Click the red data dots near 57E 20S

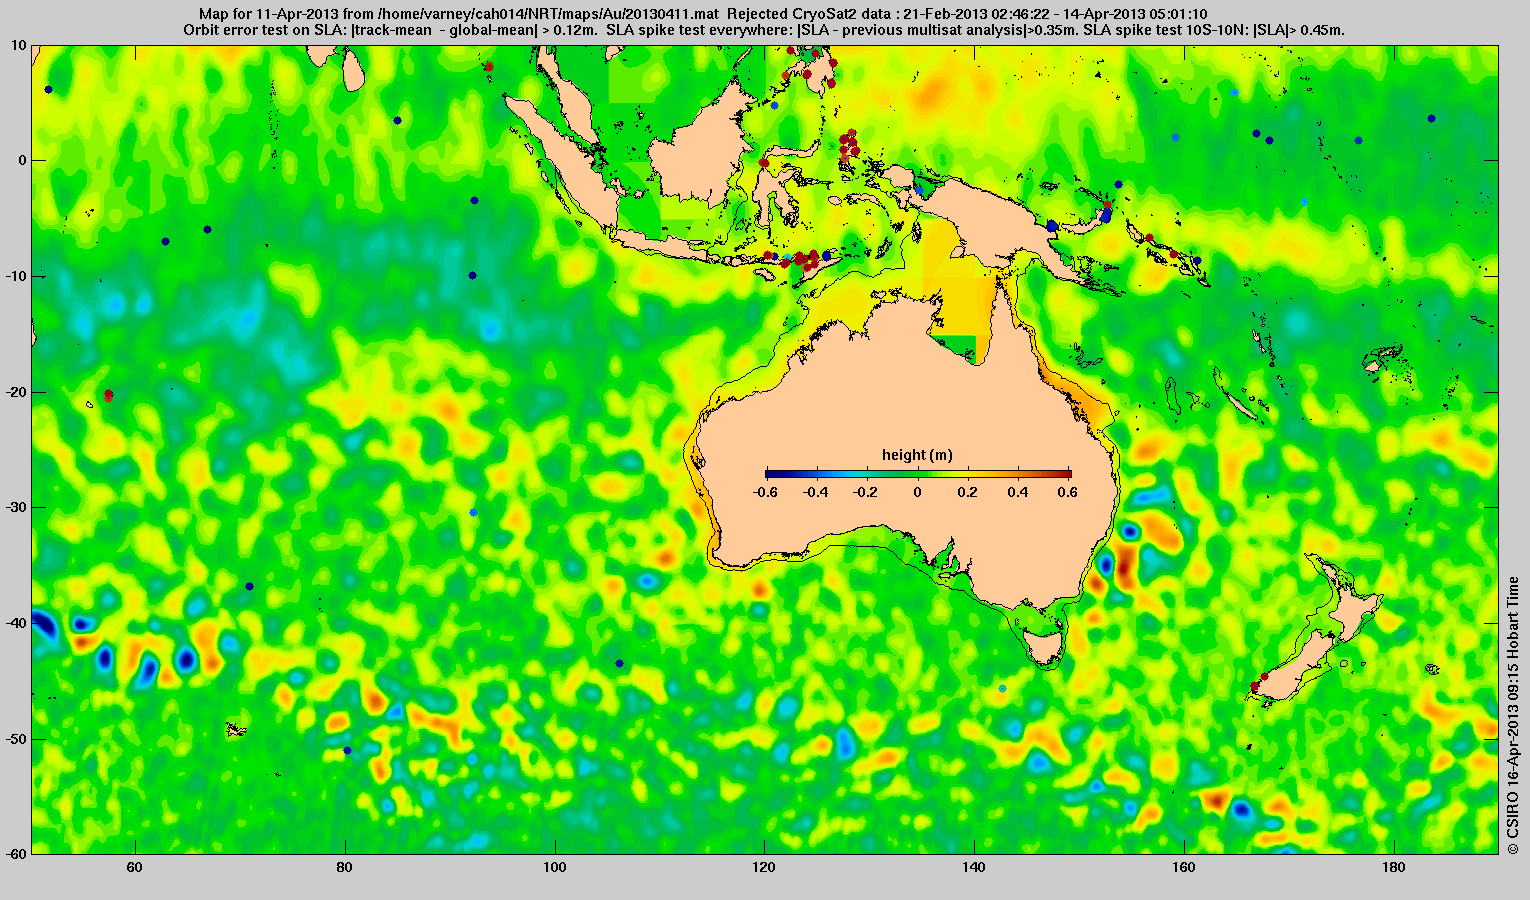[108, 395]
